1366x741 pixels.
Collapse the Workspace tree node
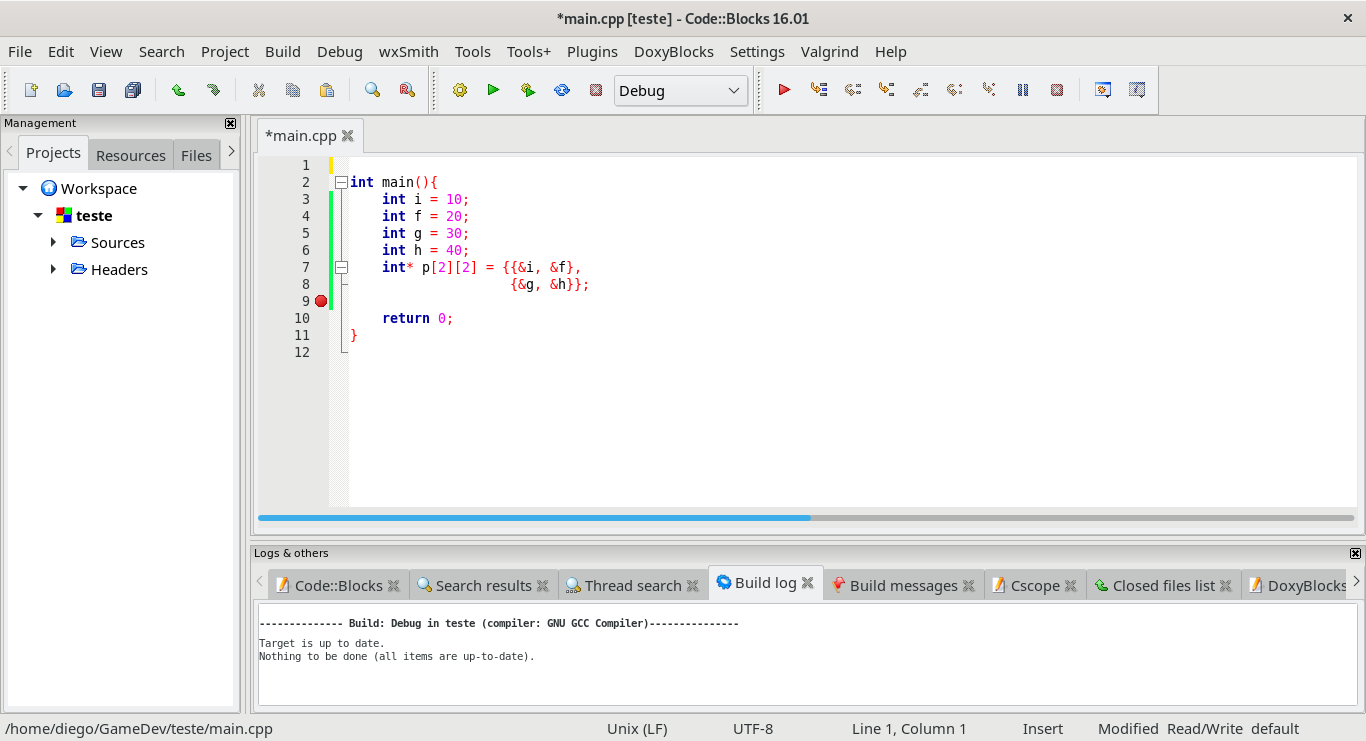23,188
